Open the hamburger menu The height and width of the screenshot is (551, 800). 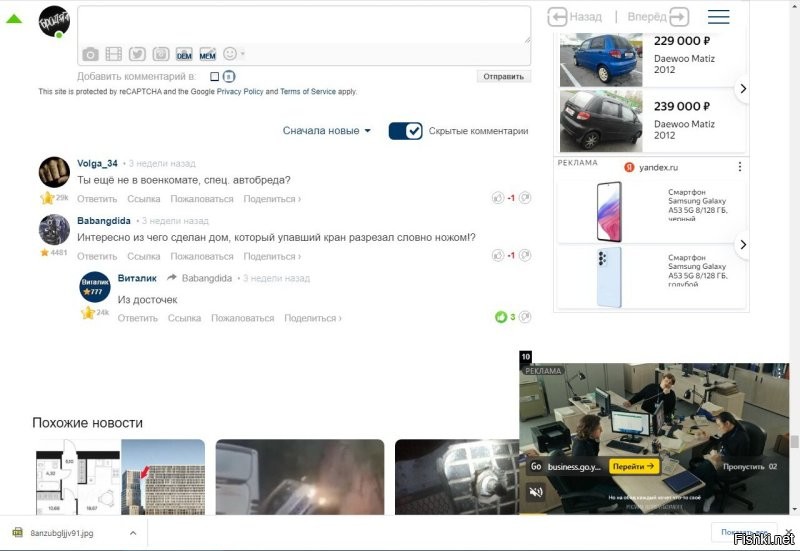point(718,17)
